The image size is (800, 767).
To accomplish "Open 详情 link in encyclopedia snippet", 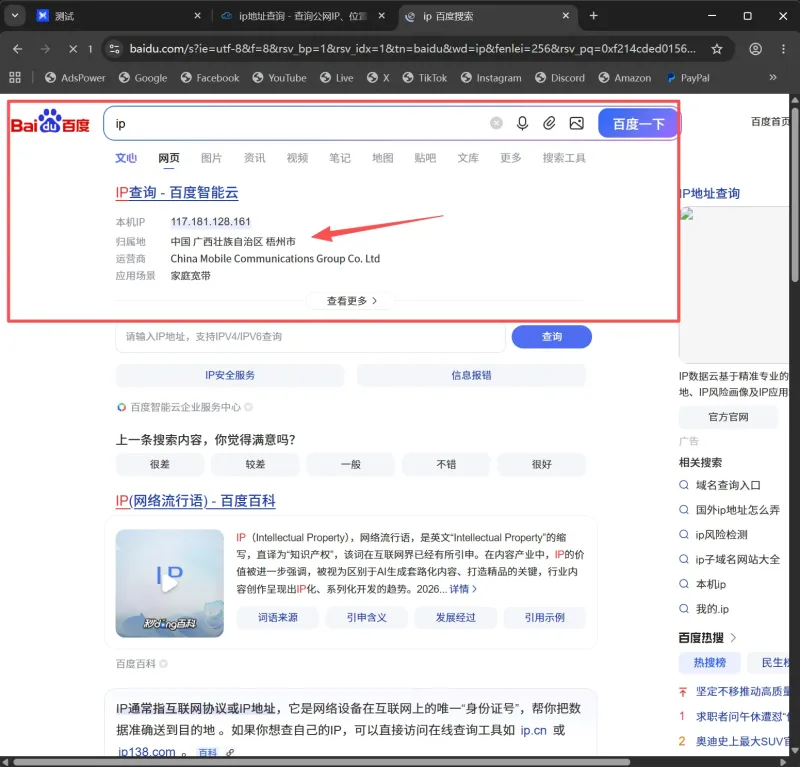I will [463, 589].
